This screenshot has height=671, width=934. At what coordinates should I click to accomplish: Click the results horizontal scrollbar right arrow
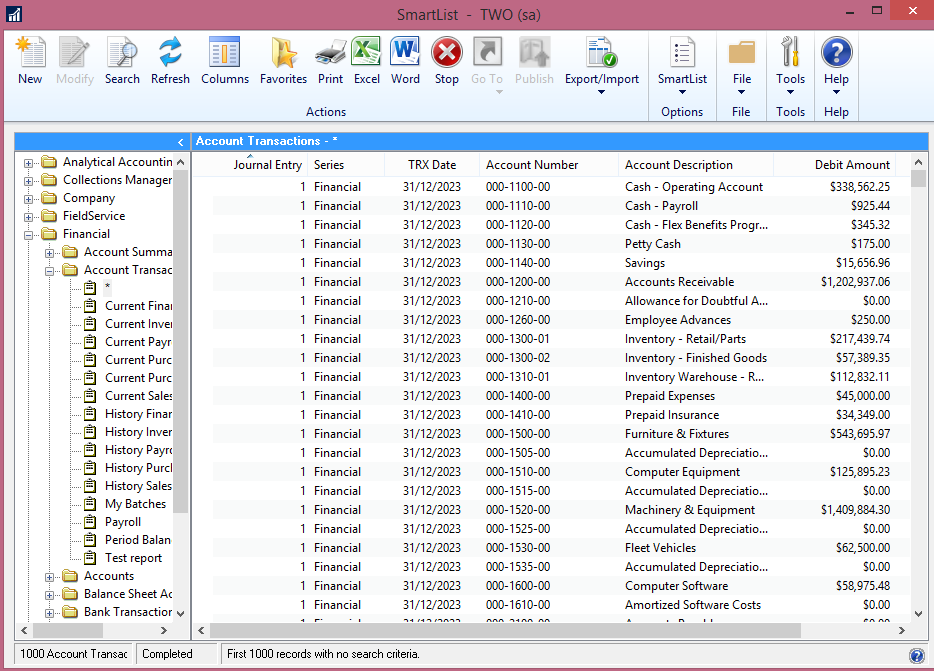click(x=902, y=630)
